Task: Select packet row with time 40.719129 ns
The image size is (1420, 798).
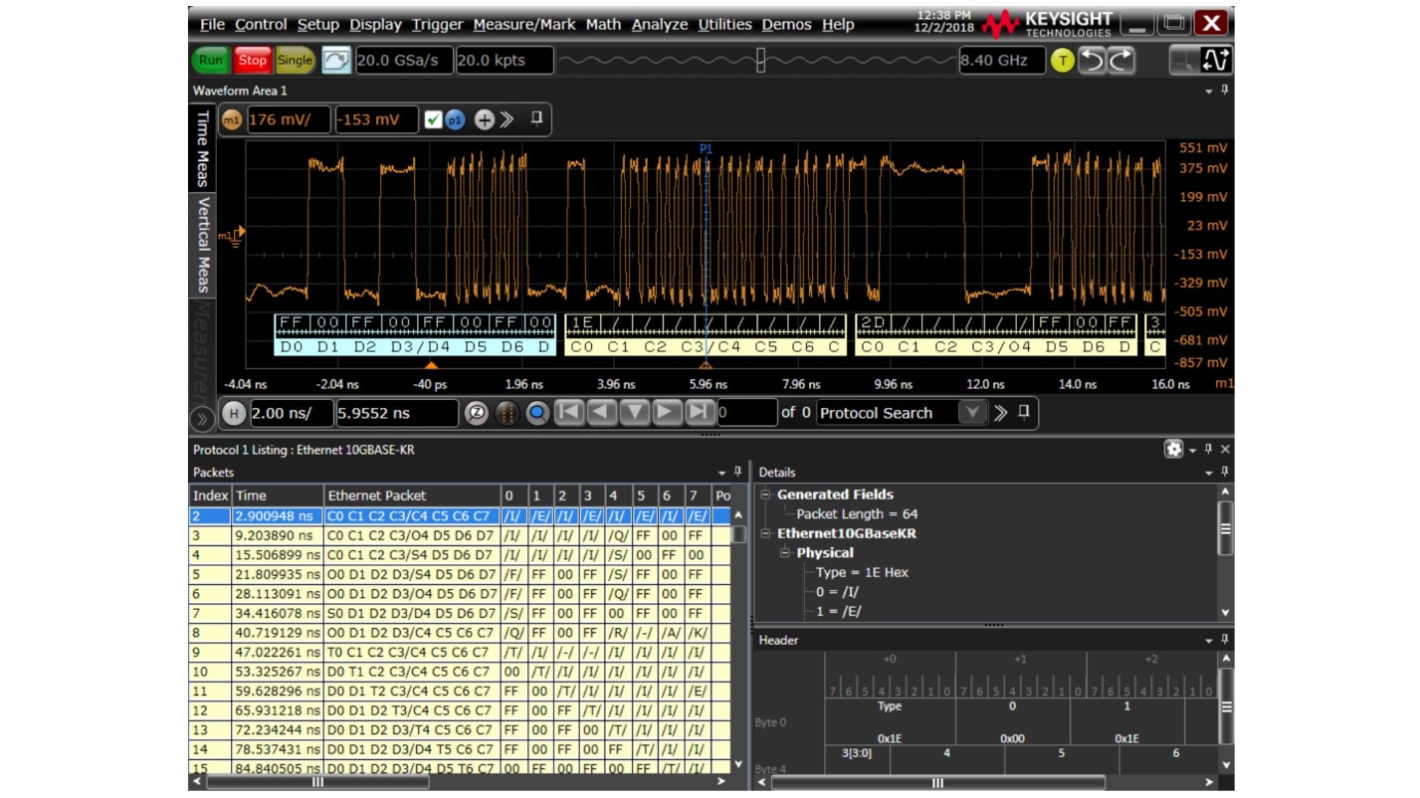Action: click(x=460, y=633)
